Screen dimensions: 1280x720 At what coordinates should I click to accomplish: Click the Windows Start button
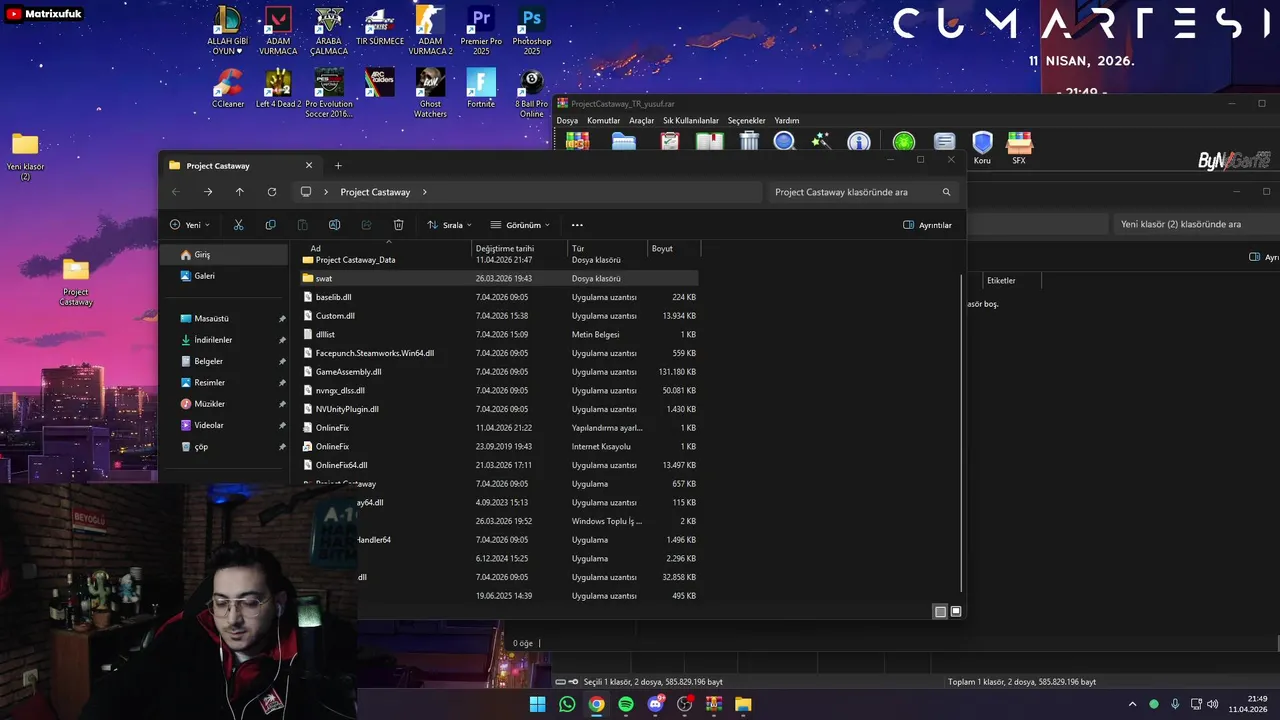pyautogui.click(x=538, y=704)
